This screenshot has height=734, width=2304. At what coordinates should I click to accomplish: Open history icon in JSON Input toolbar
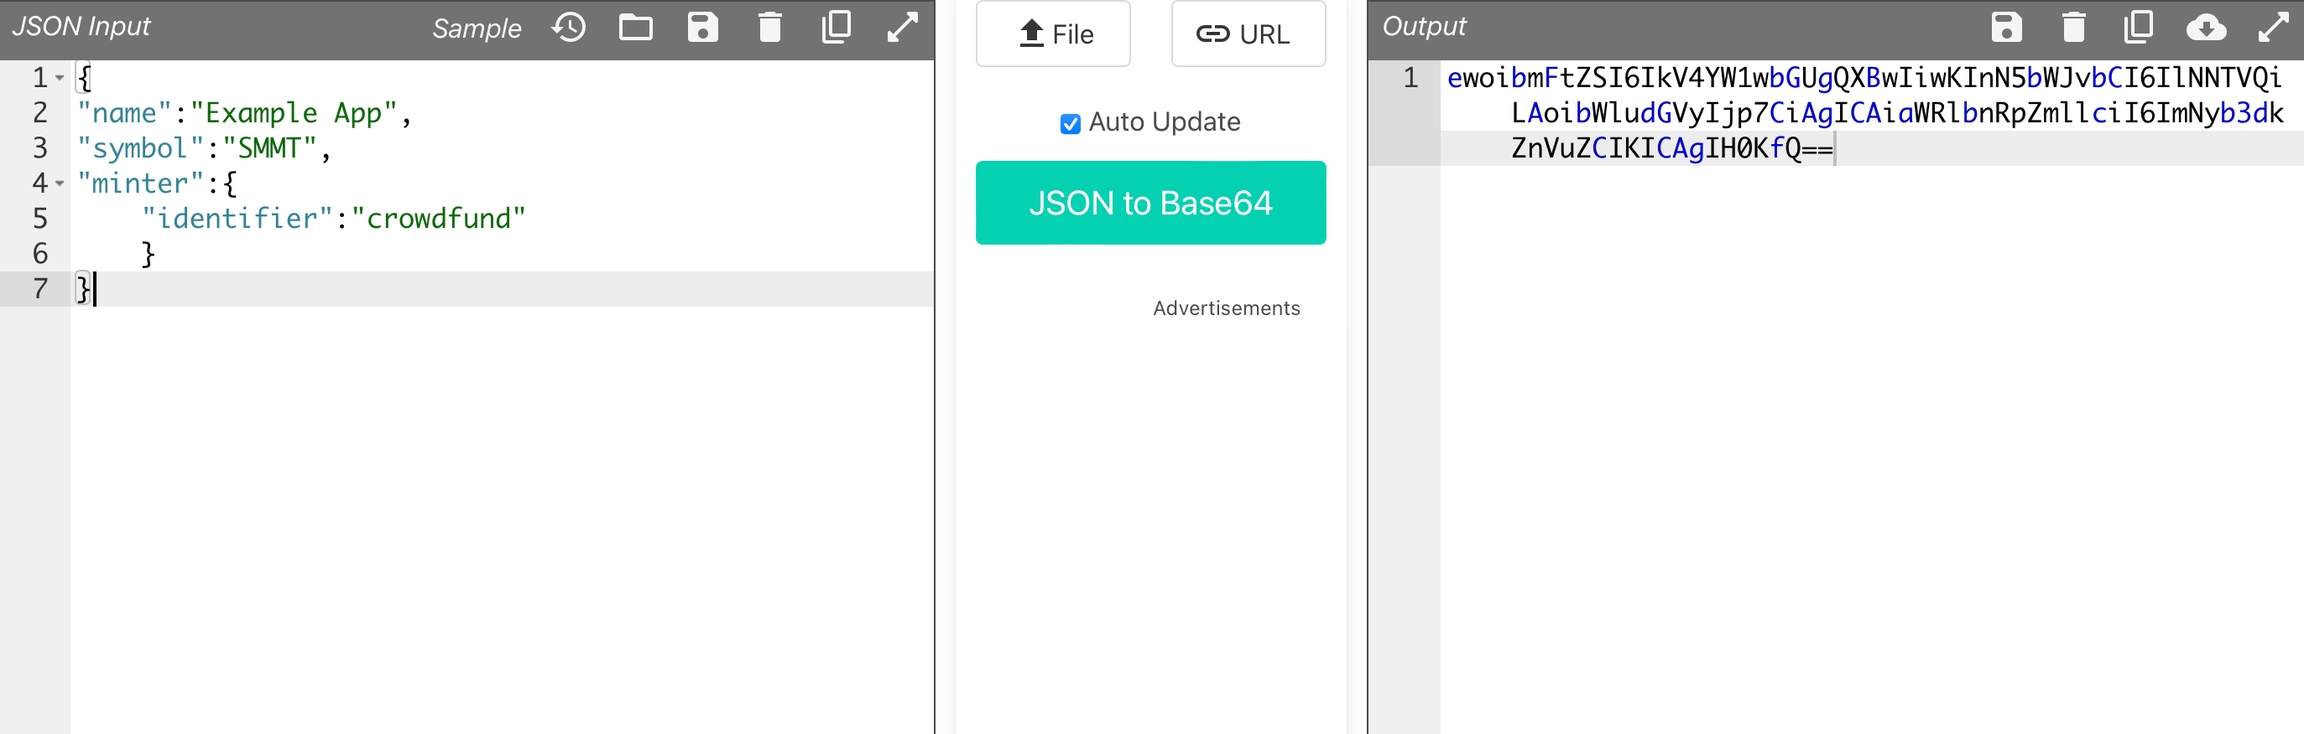tap(569, 27)
